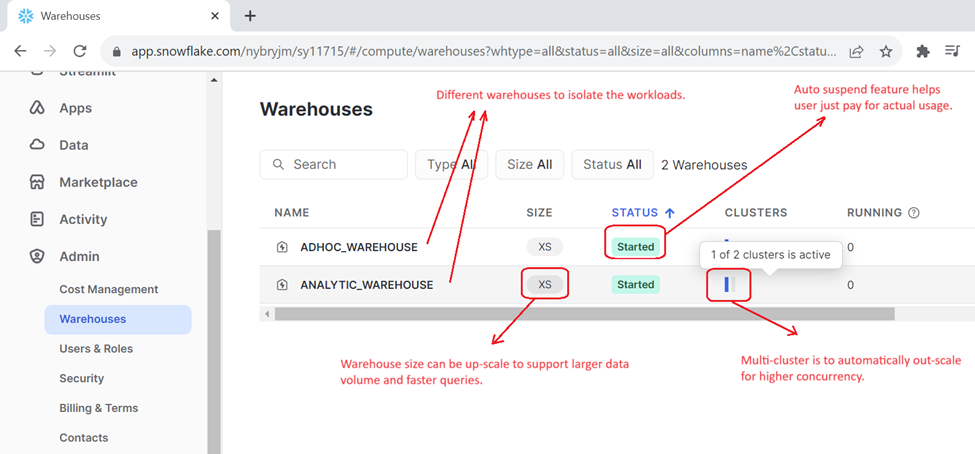Screen dimensions: 975x454
Task: Click the warehouse Search field
Action: point(334,164)
